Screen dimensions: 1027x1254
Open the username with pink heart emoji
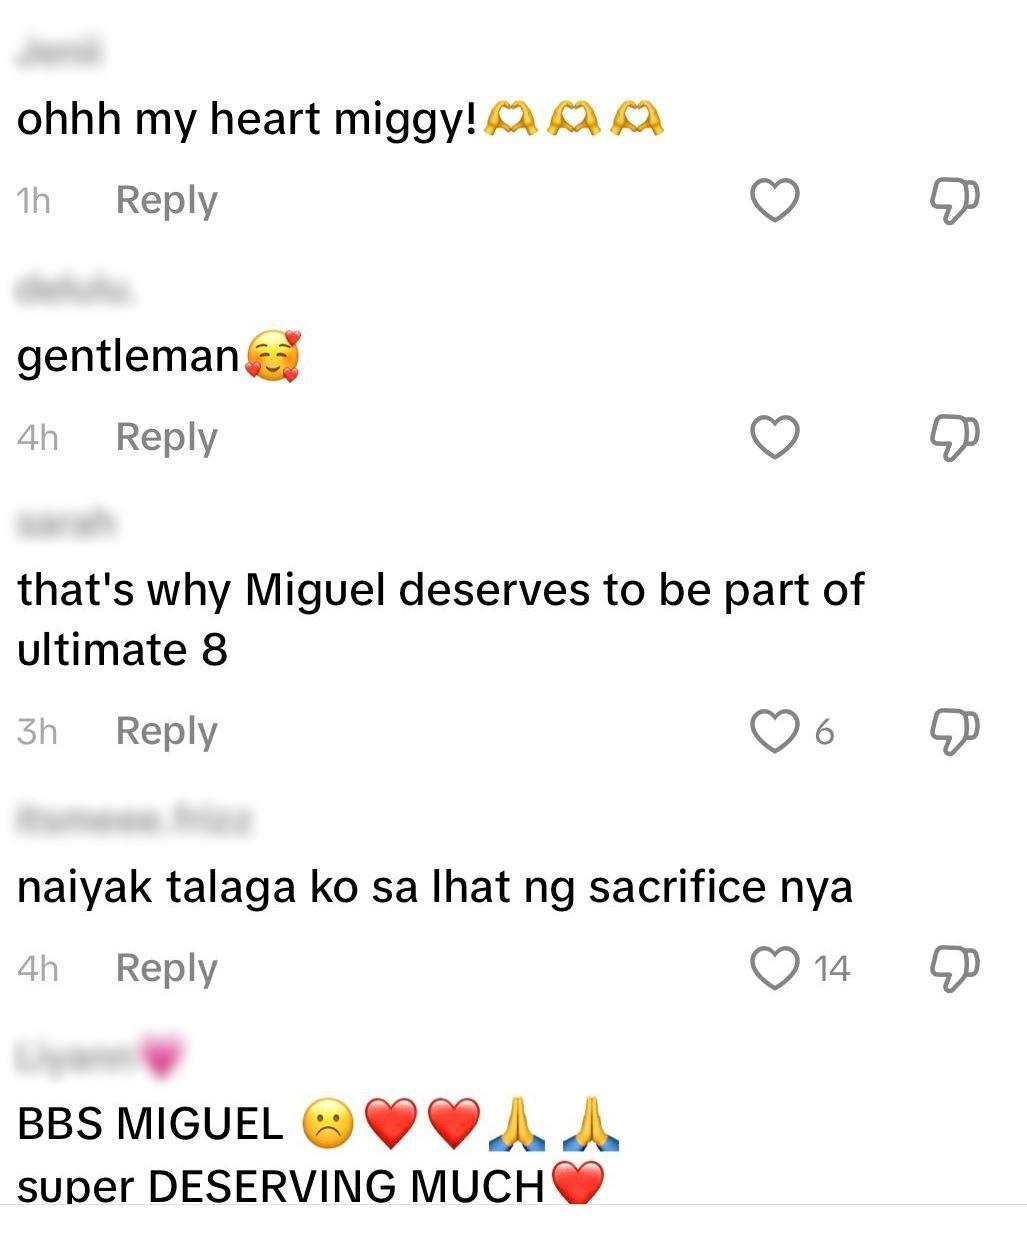click(100, 1055)
